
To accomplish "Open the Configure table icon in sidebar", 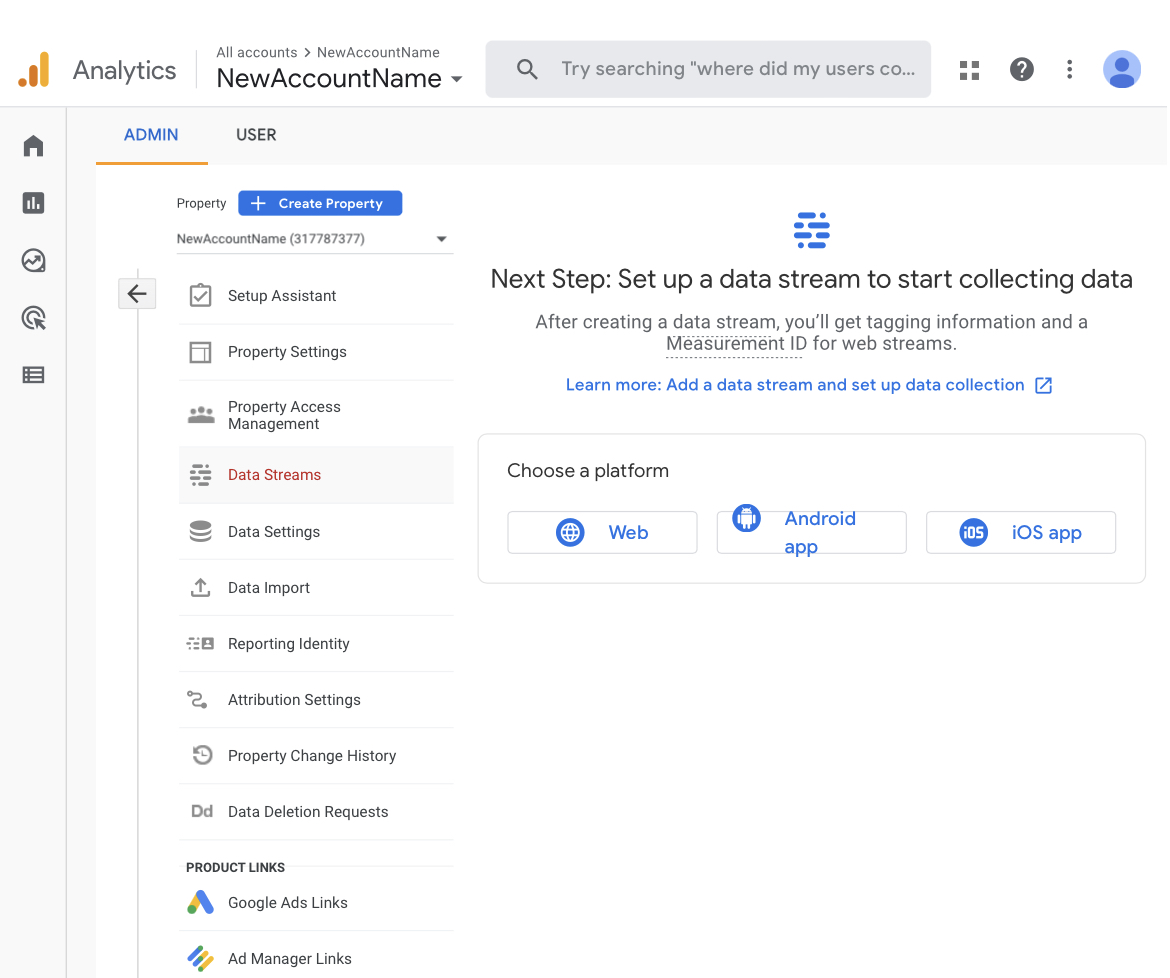I will [33, 375].
